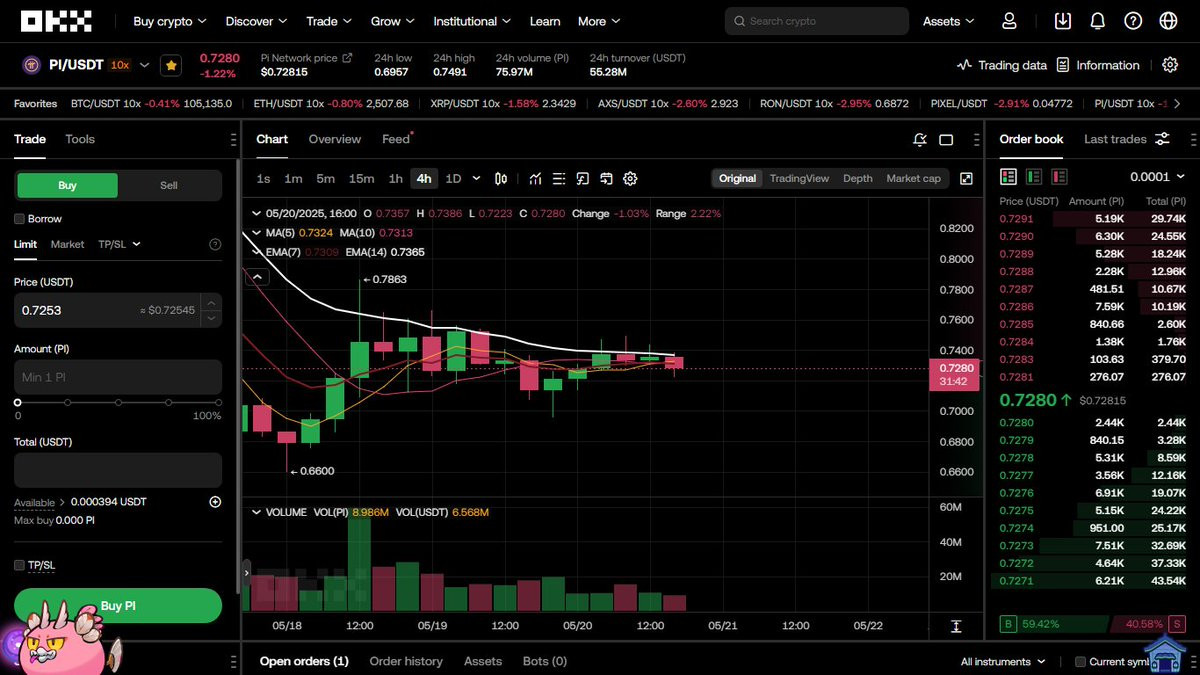Viewport: 1200px width, 675px height.
Task: Open the language globe icon
Action: (x=1168, y=21)
